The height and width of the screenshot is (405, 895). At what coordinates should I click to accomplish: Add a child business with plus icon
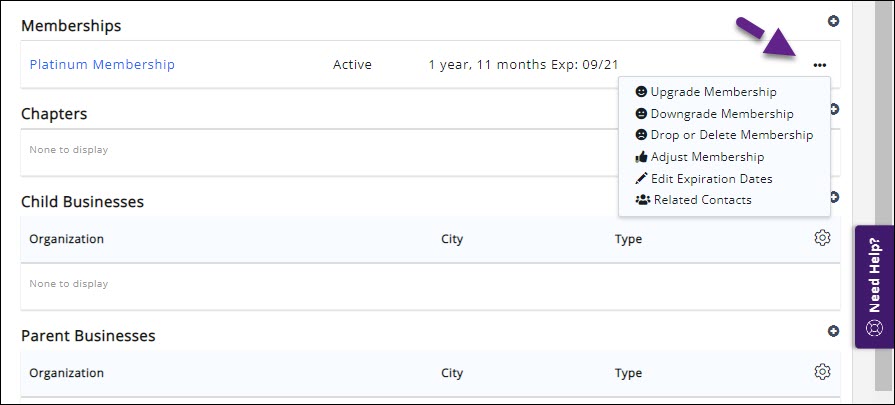[x=833, y=197]
